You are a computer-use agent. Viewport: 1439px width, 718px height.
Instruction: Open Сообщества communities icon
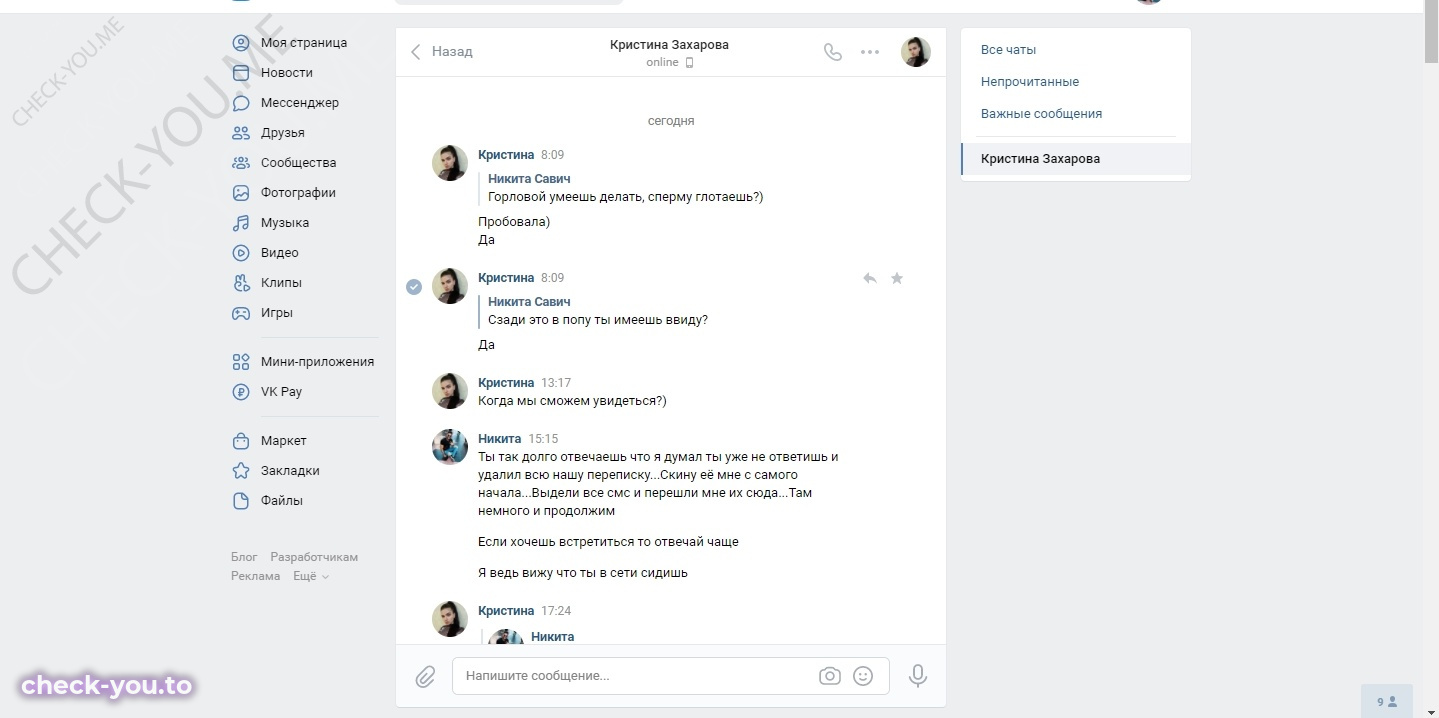pos(241,163)
